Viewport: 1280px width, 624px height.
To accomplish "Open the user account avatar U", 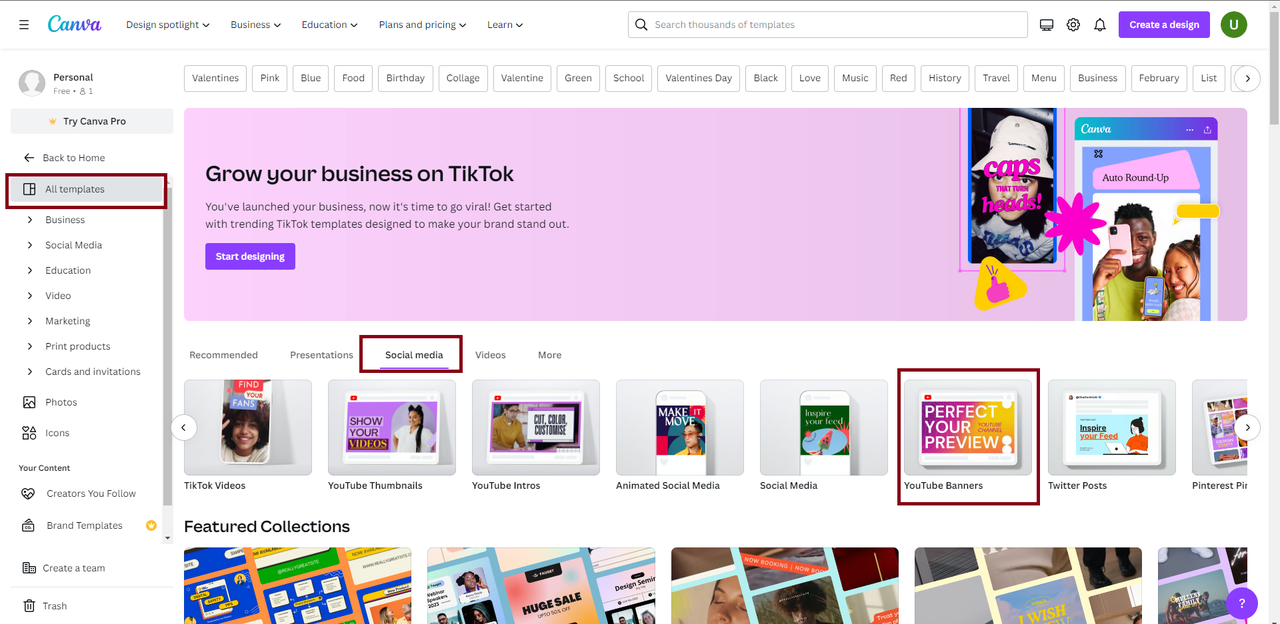I will click(x=1234, y=24).
